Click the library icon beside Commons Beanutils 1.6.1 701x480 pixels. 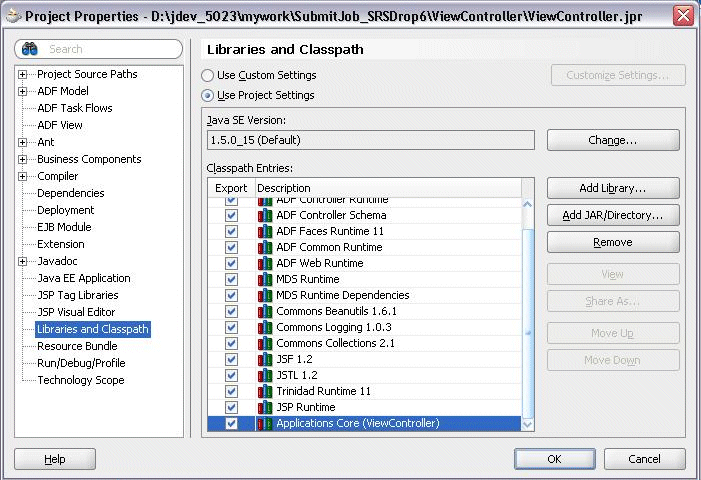click(x=265, y=312)
